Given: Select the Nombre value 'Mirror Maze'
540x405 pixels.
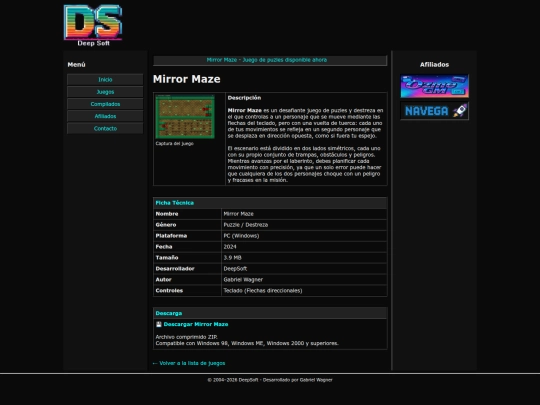Looking at the screenshot, I should [x=238, y=214].
